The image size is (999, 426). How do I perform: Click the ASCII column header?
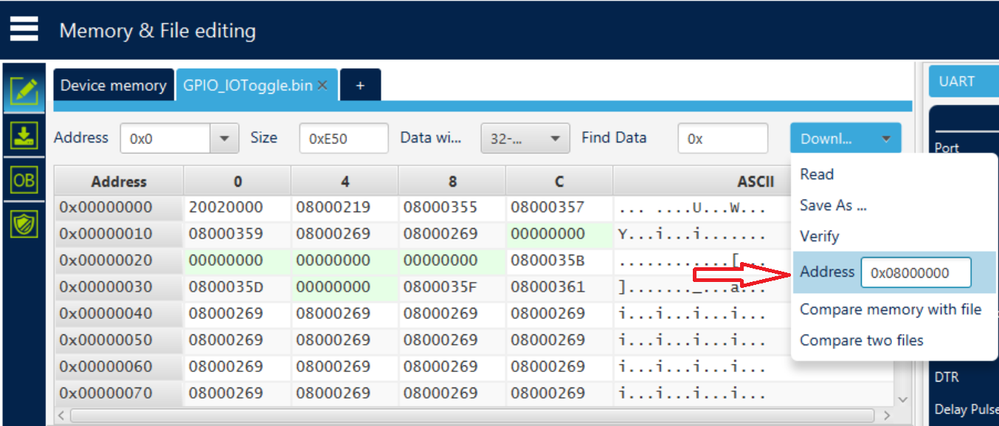pyautogui.click(x=756, y=181)
